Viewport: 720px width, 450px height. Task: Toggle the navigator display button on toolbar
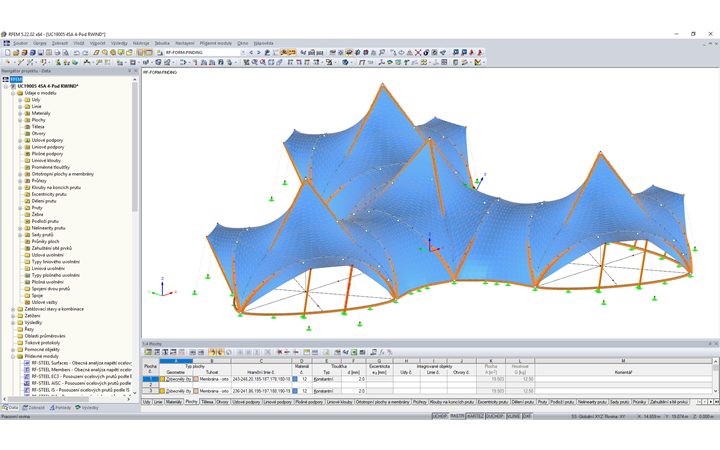(141, 52)
